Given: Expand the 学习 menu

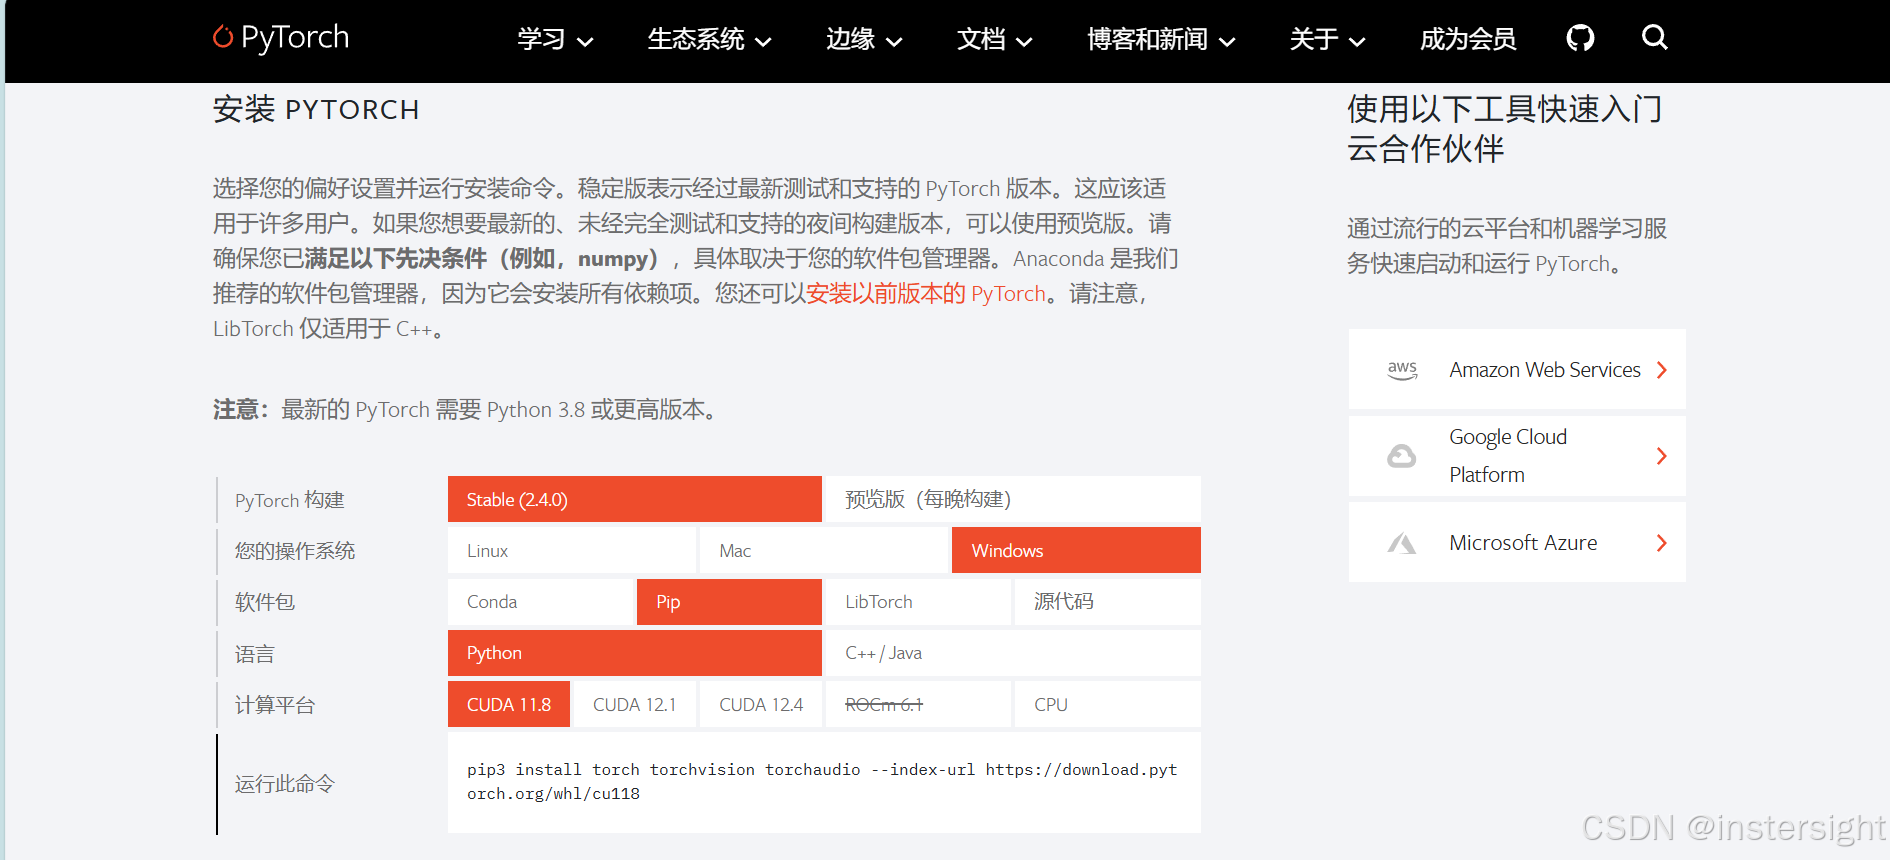Looking at the screenshot, I should [x=555, y=39].
